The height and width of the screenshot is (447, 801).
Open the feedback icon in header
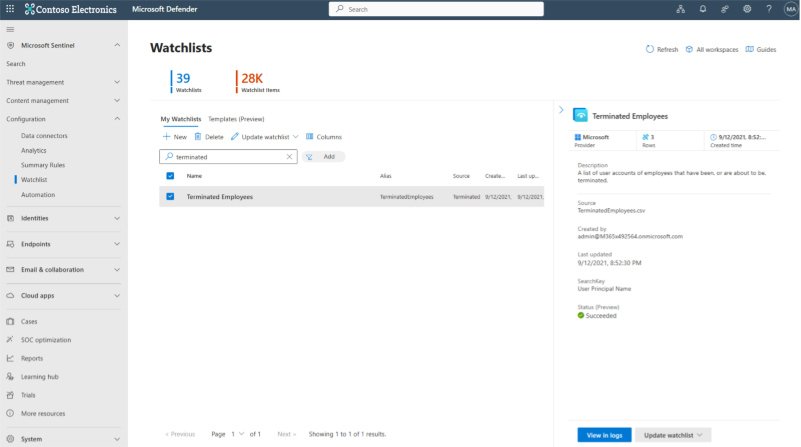(x=725, y=9)
